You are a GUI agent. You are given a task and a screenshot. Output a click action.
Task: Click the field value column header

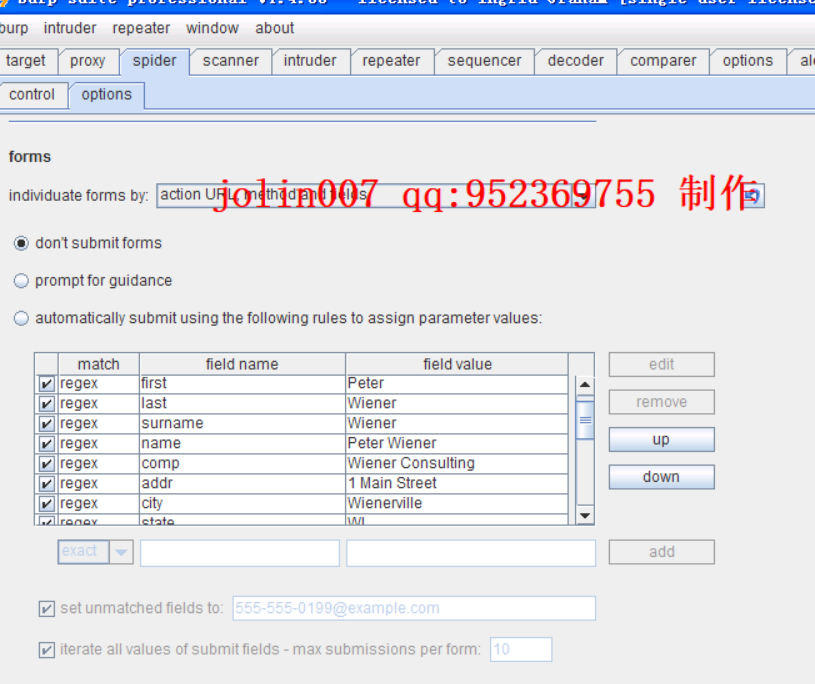click(x=457, y=364)
